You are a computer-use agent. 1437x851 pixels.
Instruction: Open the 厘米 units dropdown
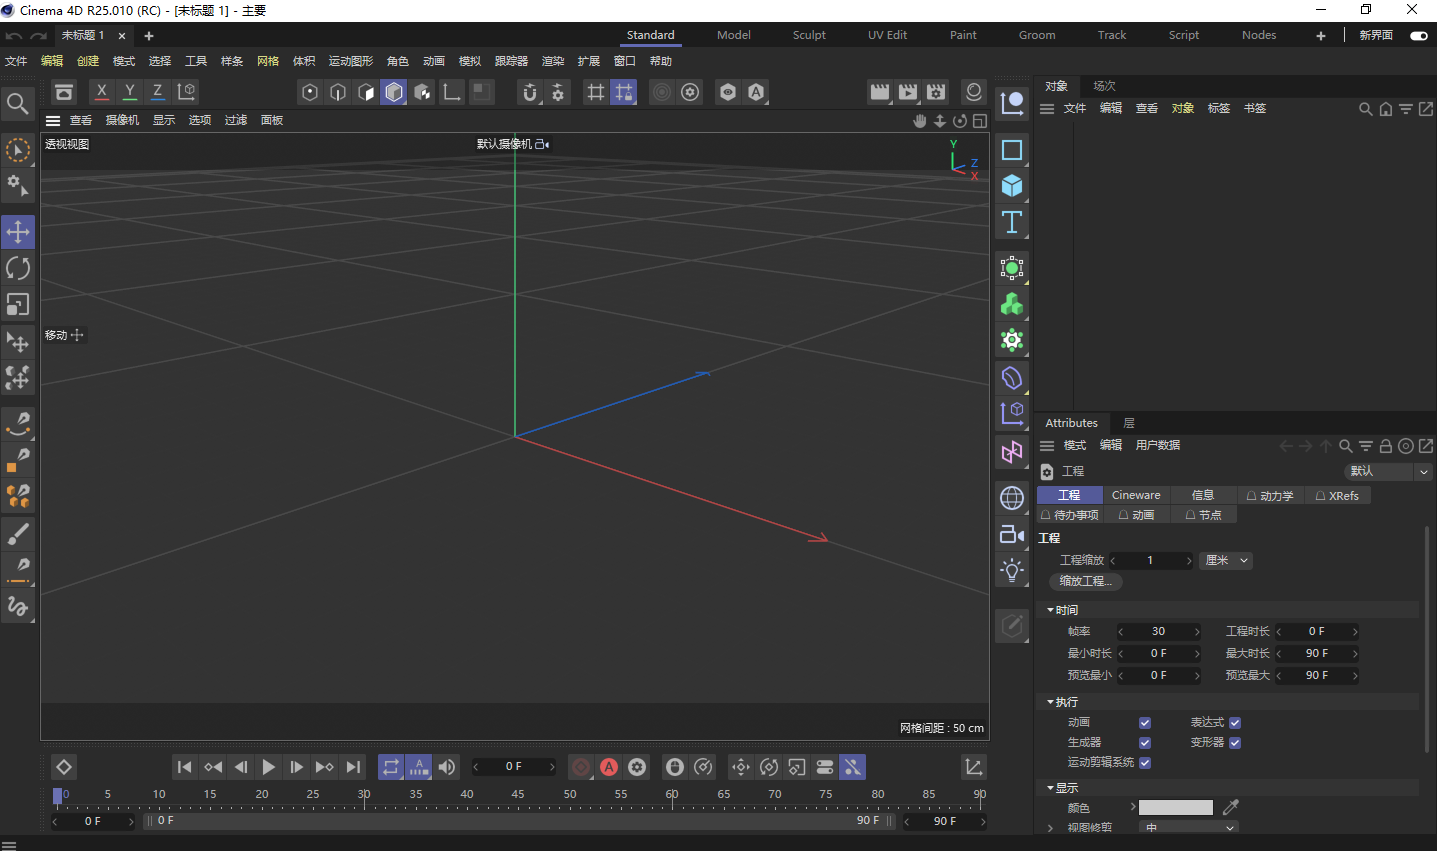pyautogui.click(x=1227, y=561)
